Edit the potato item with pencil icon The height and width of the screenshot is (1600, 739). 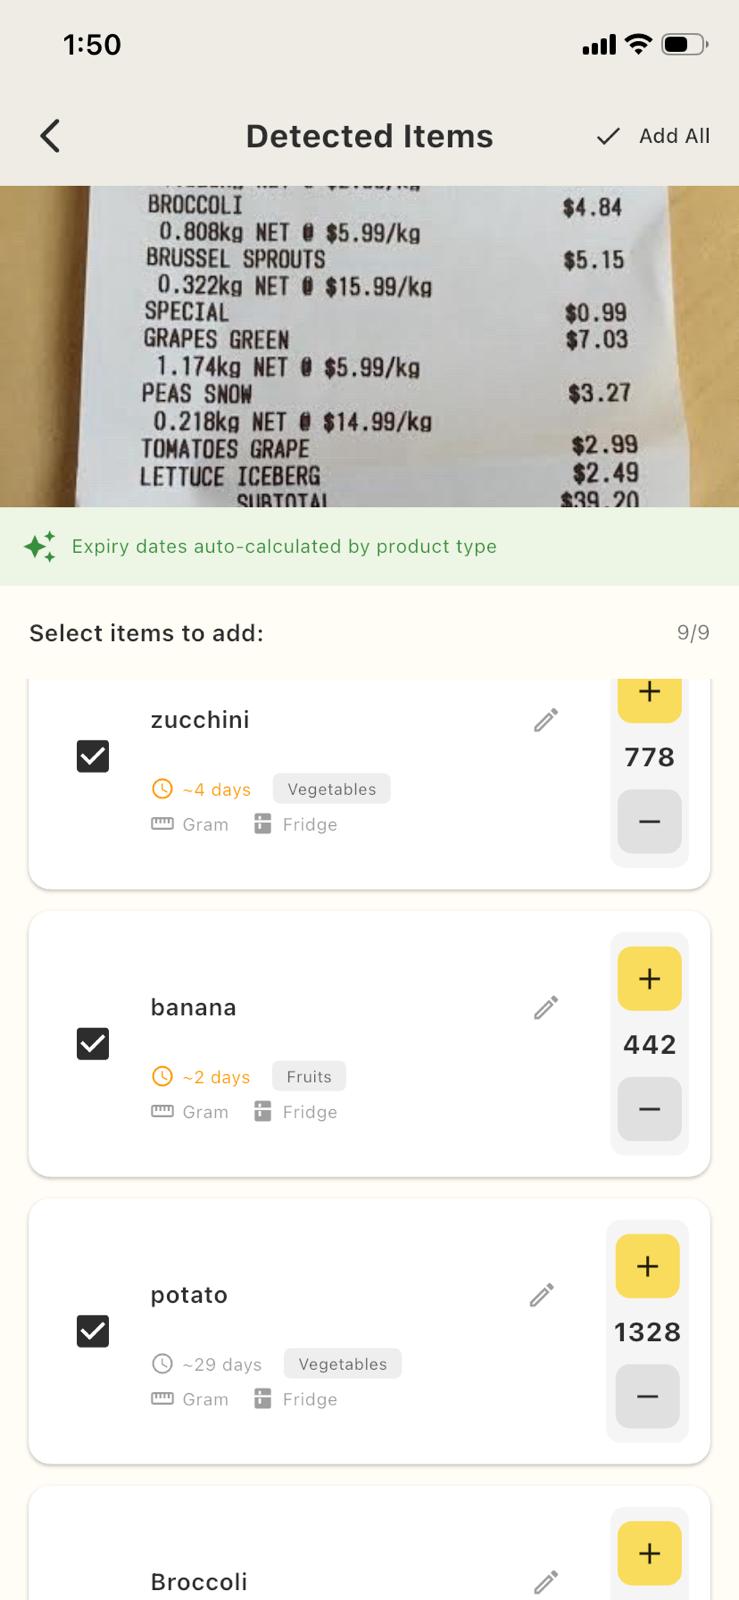coord(542,1295)
